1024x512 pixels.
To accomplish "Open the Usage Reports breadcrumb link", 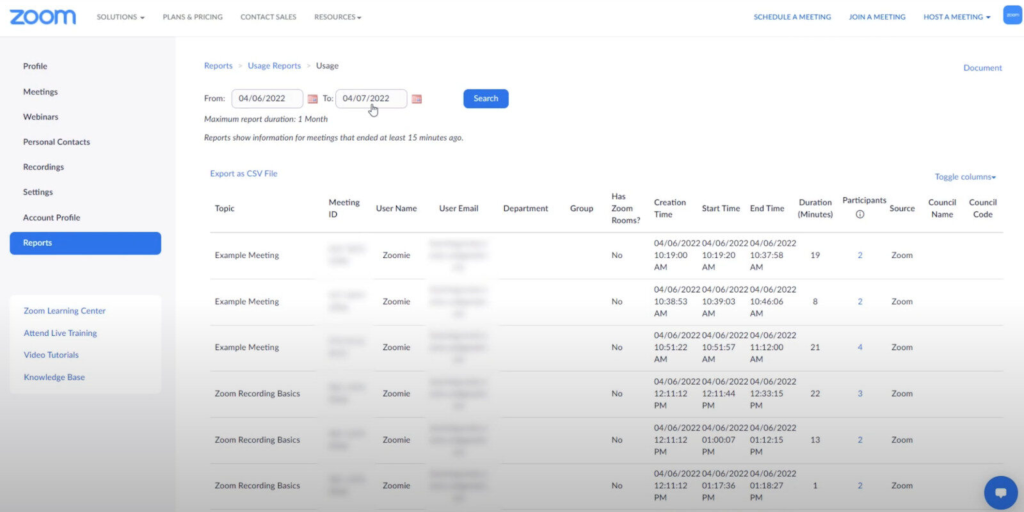I will (274, 66).
